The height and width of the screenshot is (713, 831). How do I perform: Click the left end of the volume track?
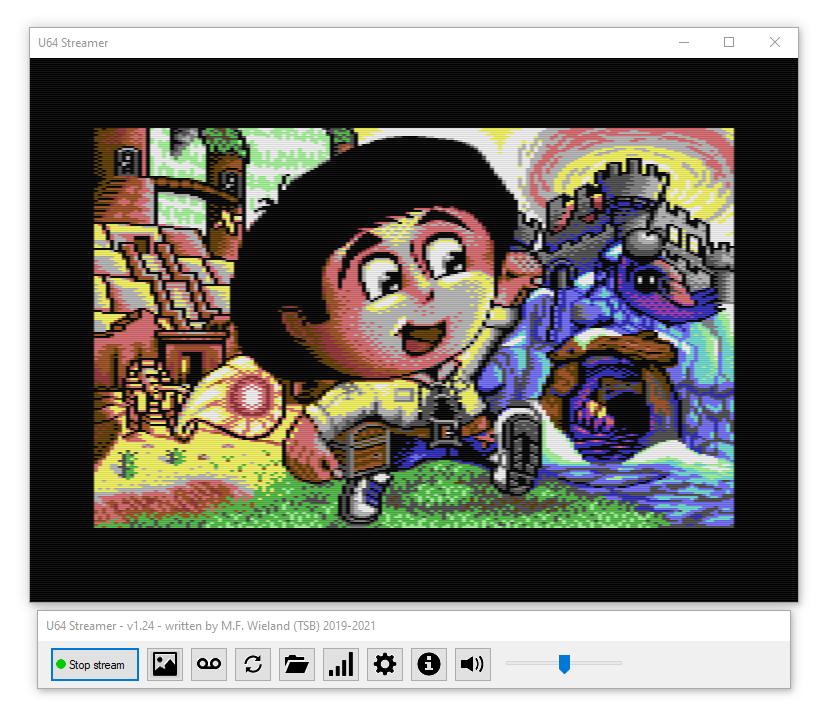pos(509,663)
